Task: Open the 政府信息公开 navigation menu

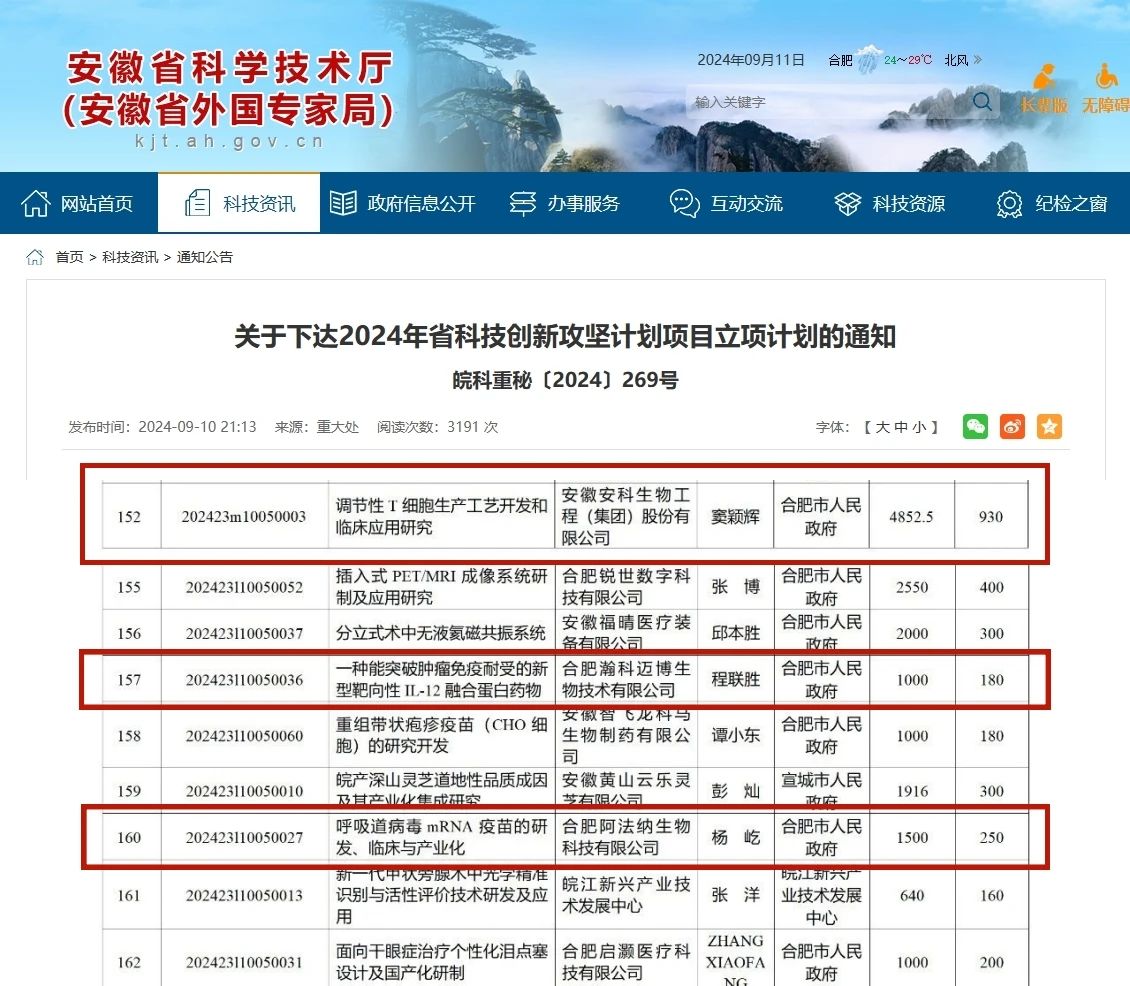Action: click(402, 203)
